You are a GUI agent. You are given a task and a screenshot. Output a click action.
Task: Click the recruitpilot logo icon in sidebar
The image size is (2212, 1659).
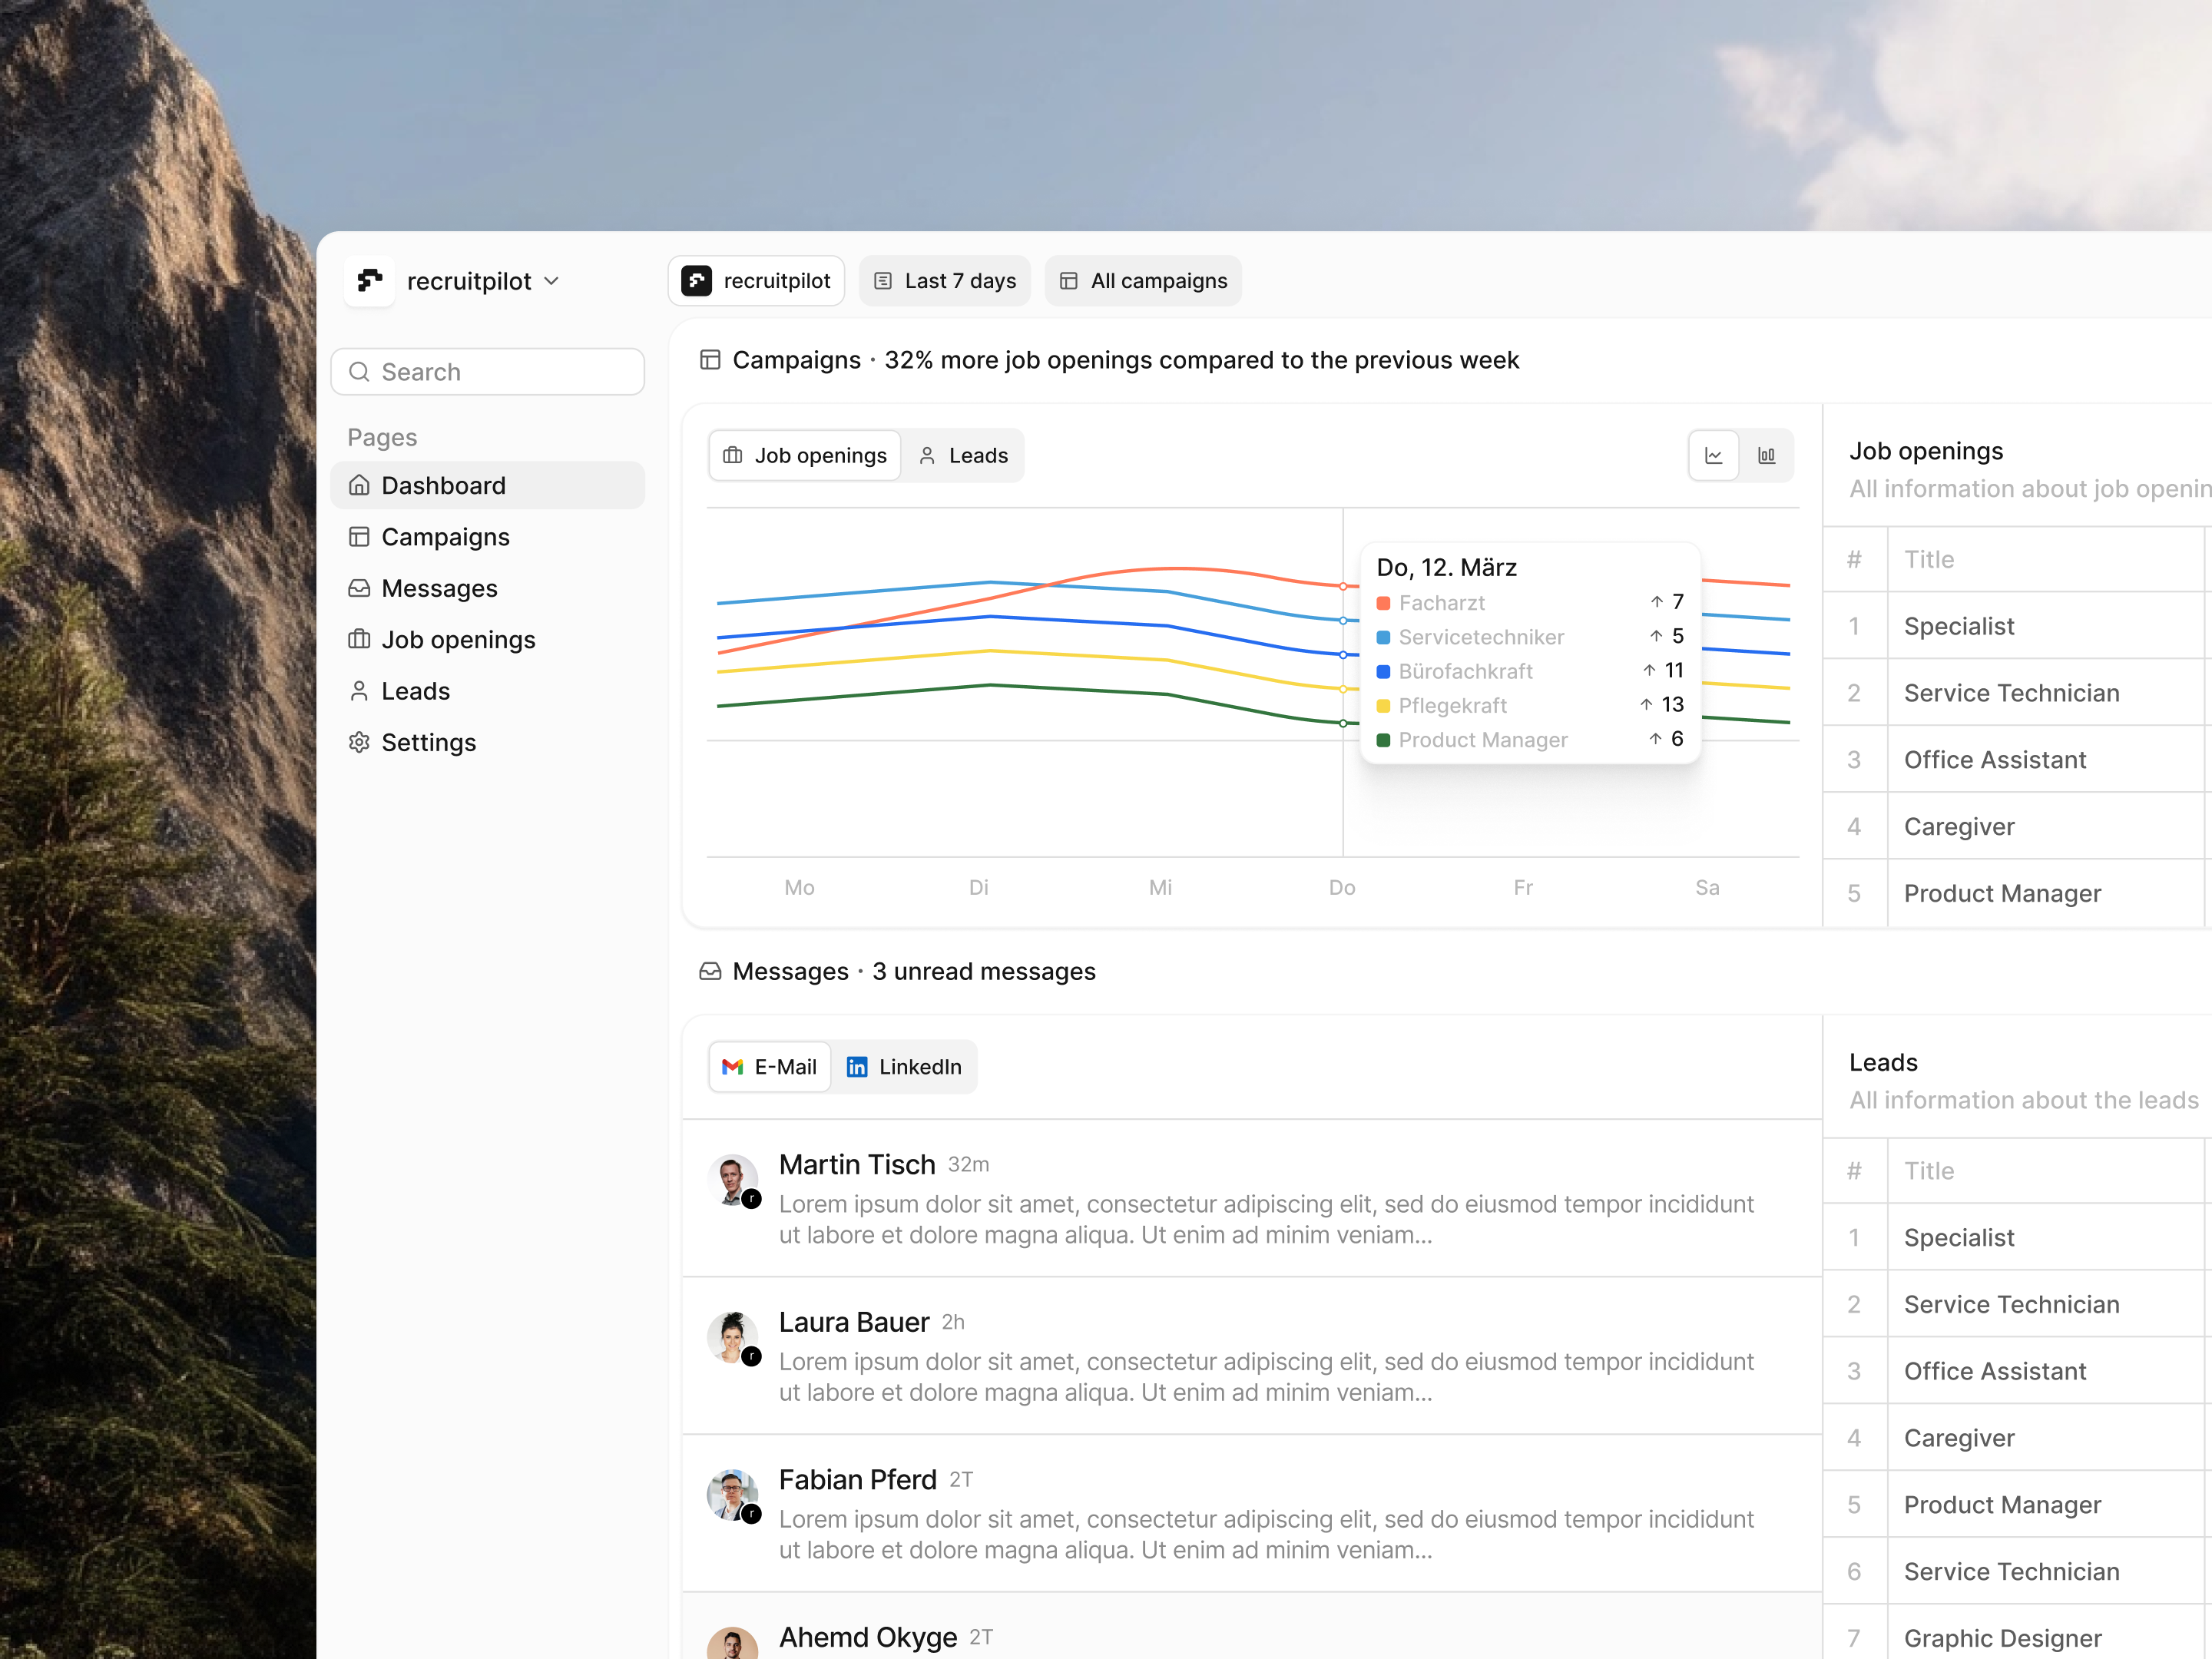[370, 281]
